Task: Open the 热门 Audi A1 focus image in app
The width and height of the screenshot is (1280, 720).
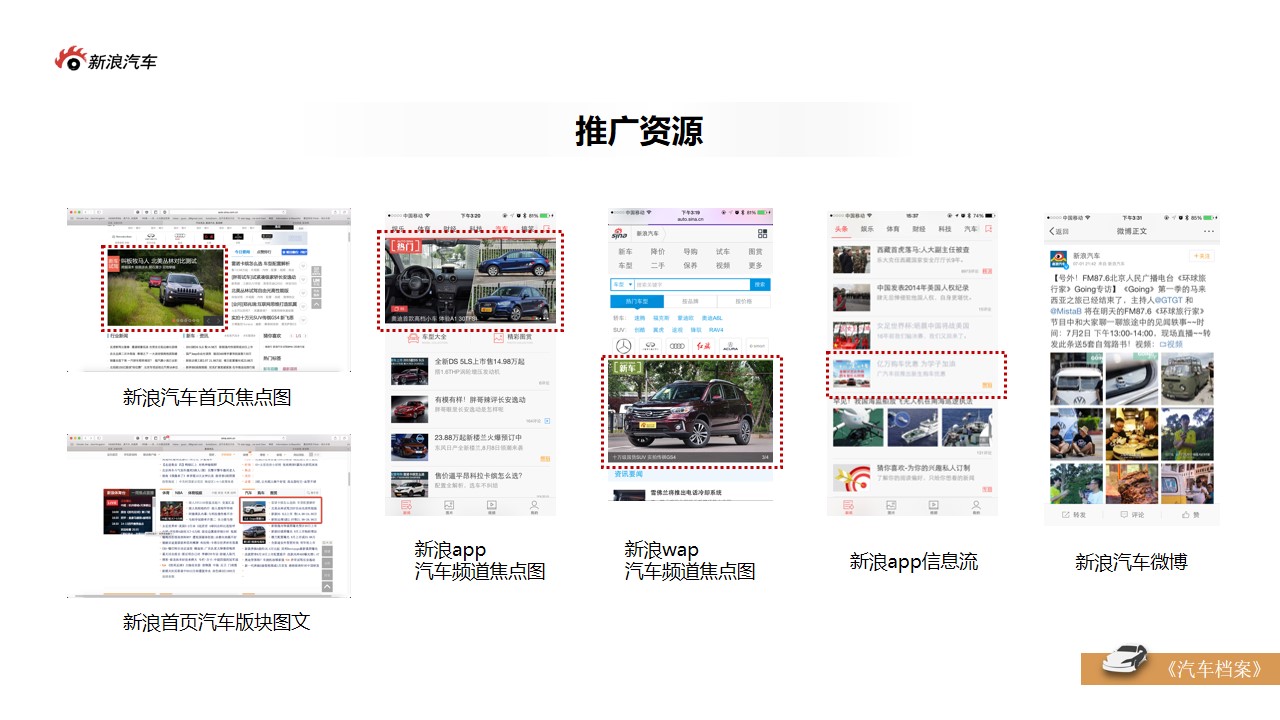Action: (x=470, y=280)
